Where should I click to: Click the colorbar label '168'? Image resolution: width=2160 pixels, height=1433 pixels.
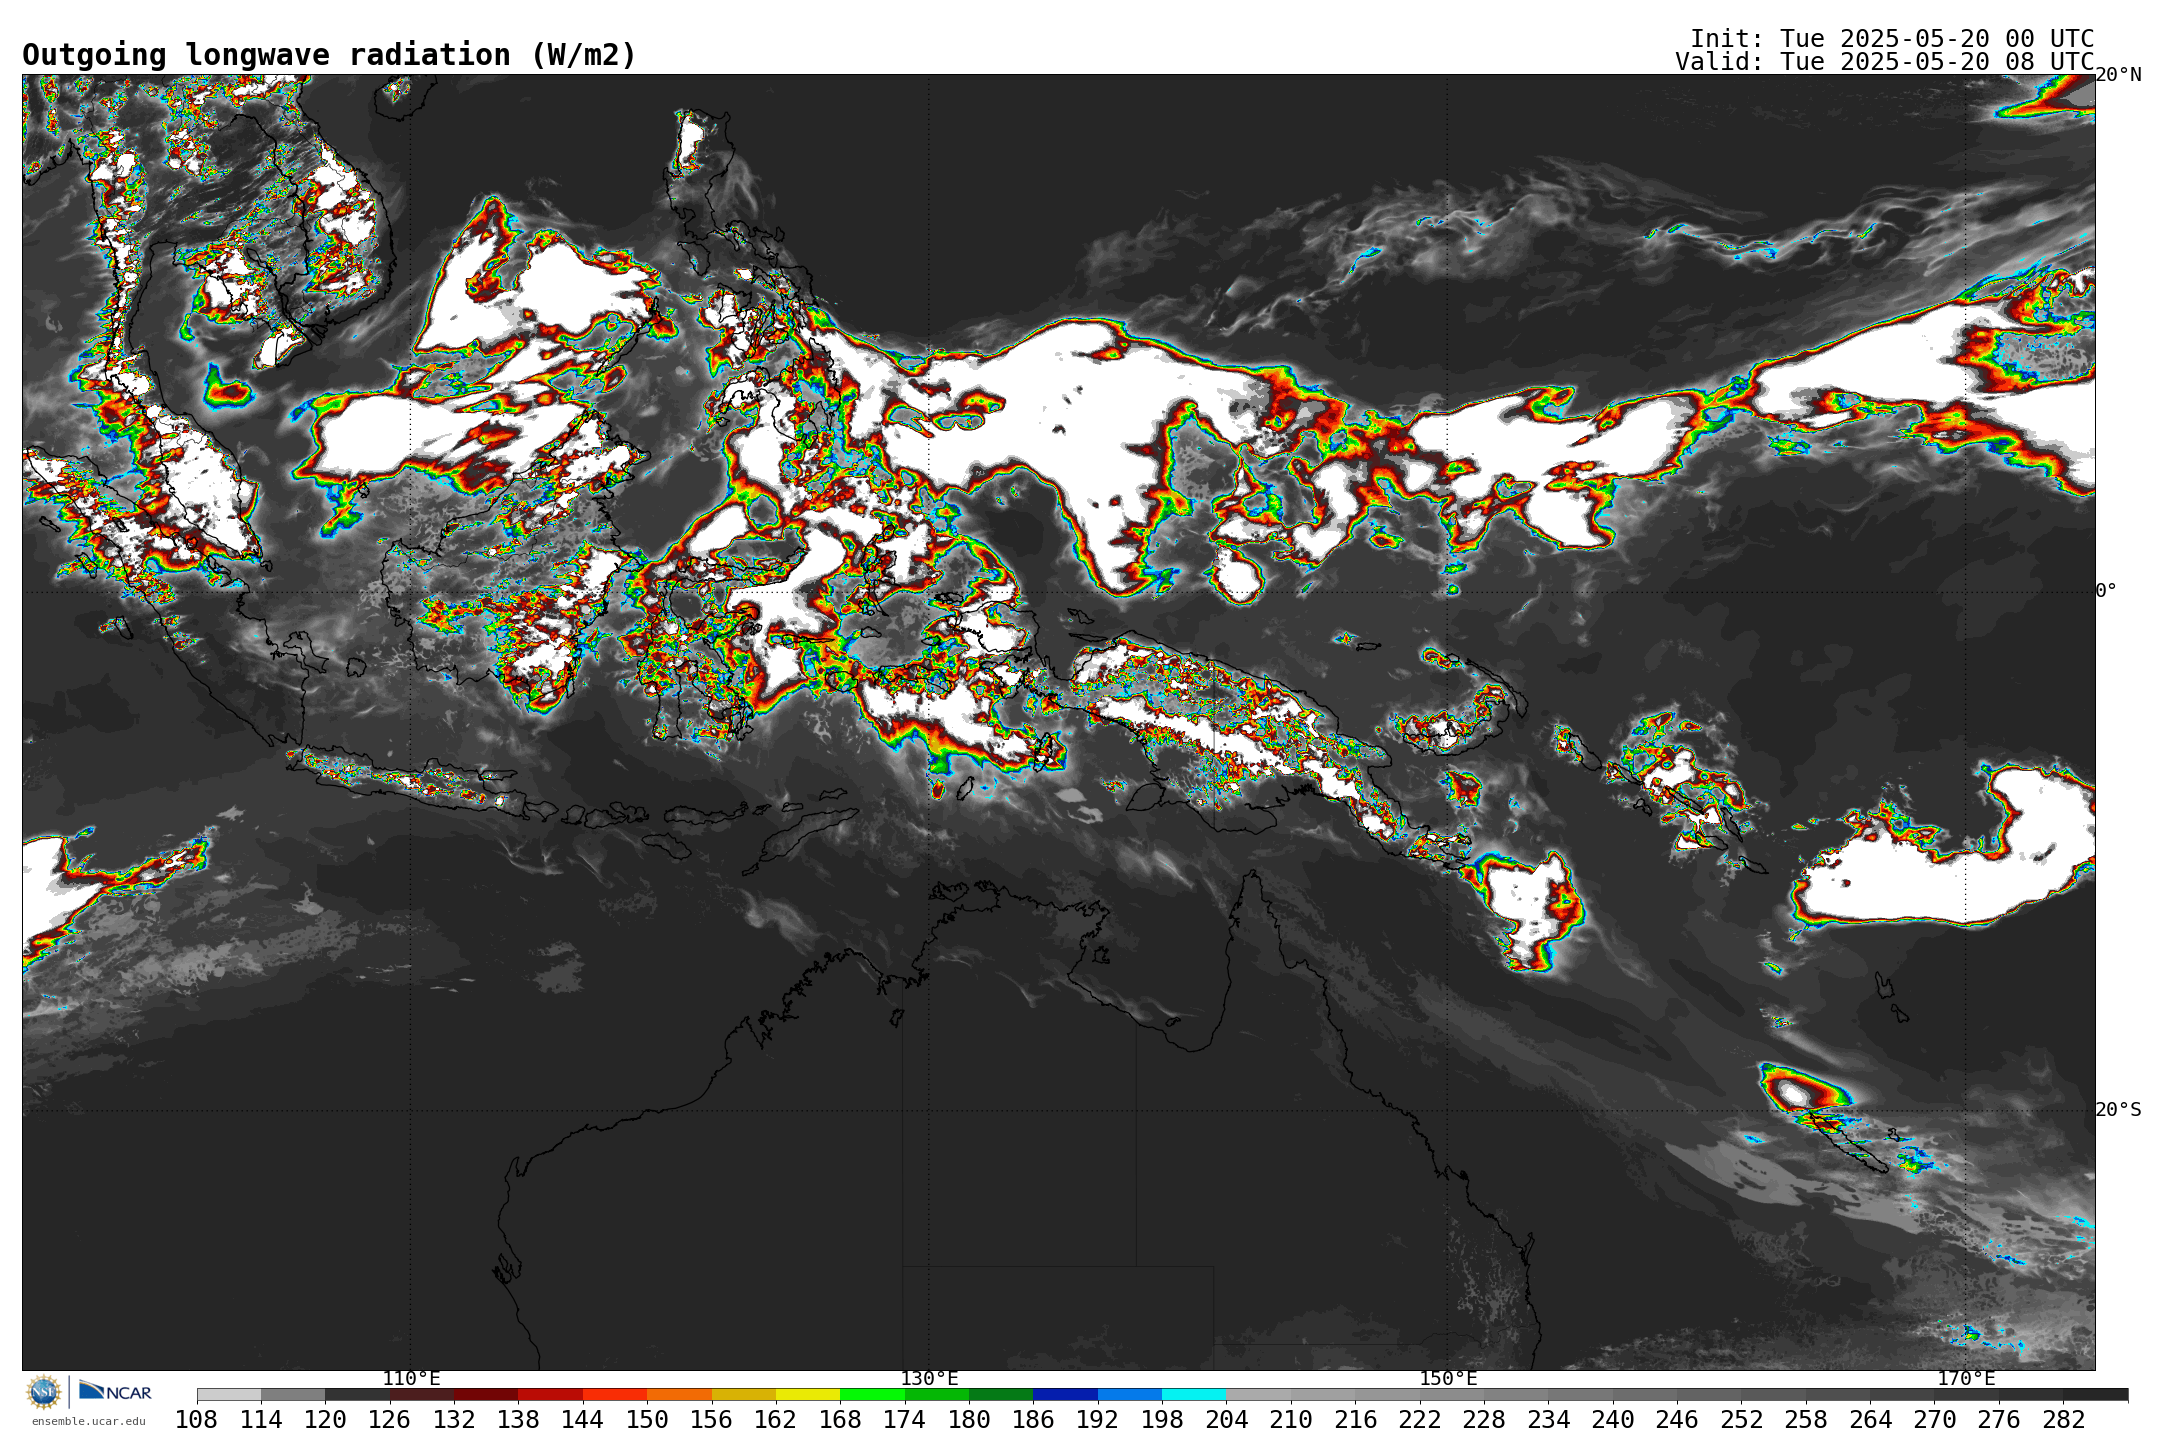pyautogui.click(x=840, y=1420)
